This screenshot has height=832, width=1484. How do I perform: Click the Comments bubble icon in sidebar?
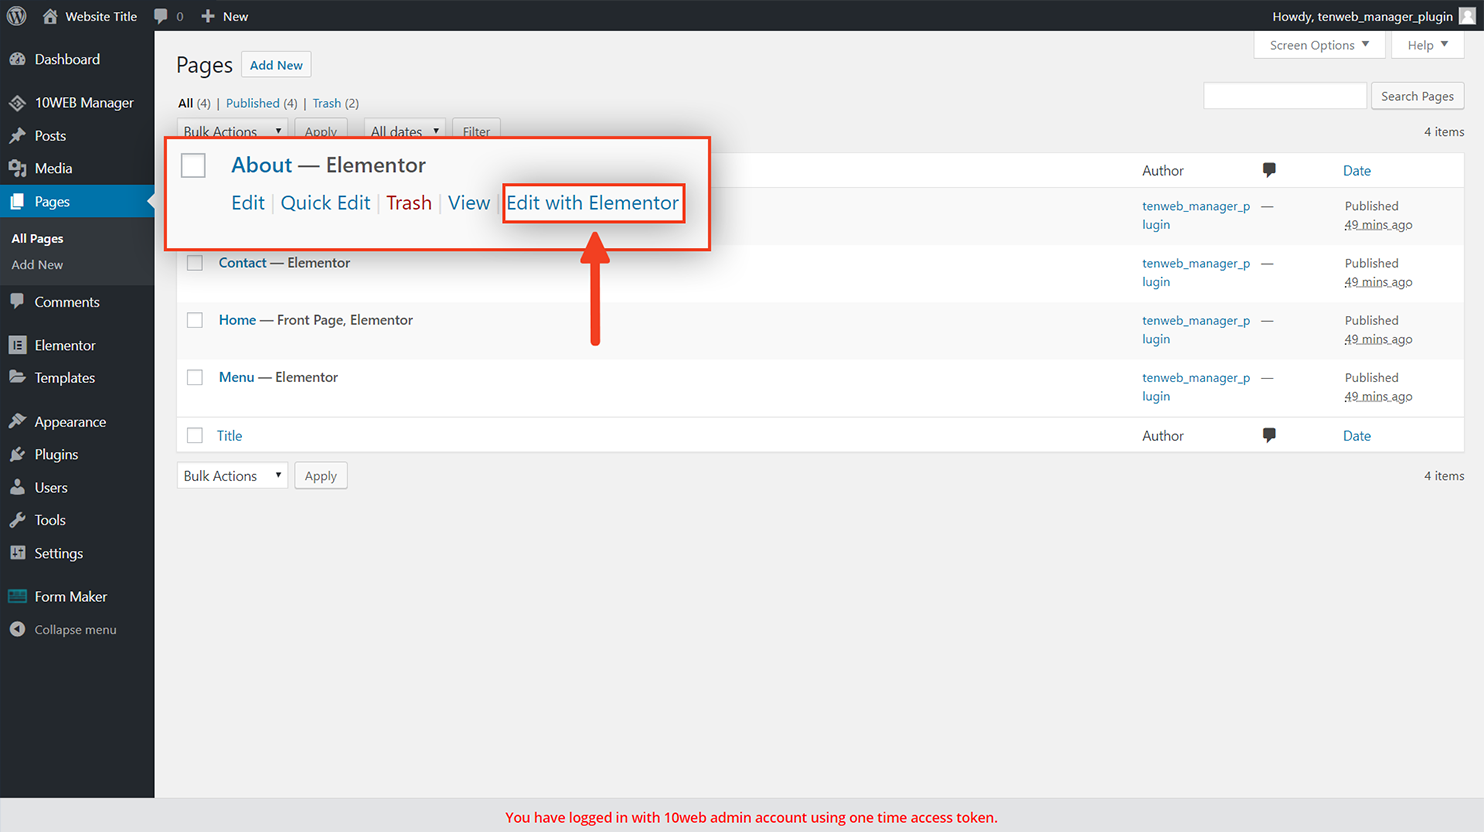[x=17, y=302]
